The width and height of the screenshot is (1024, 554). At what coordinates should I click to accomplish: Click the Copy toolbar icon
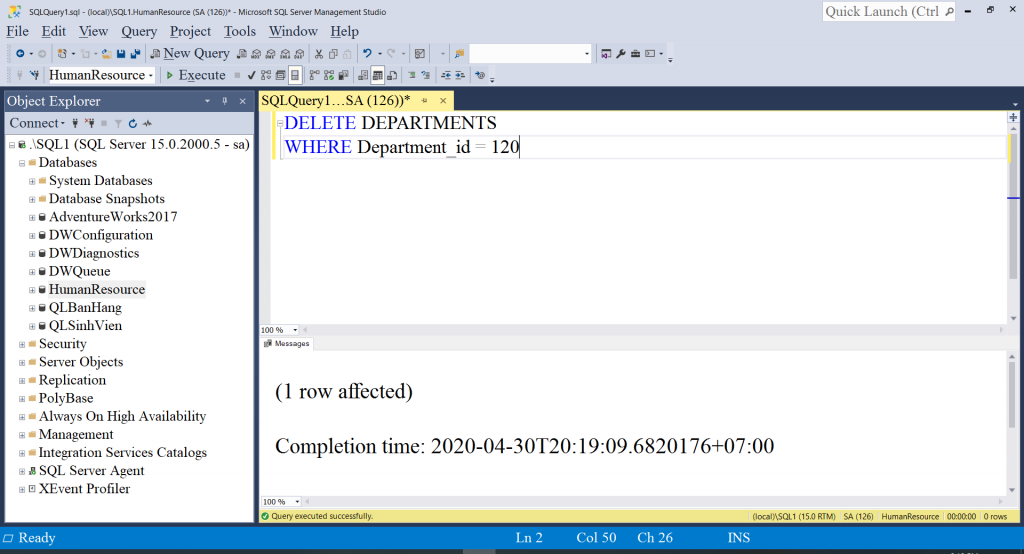tap(333, 54)
